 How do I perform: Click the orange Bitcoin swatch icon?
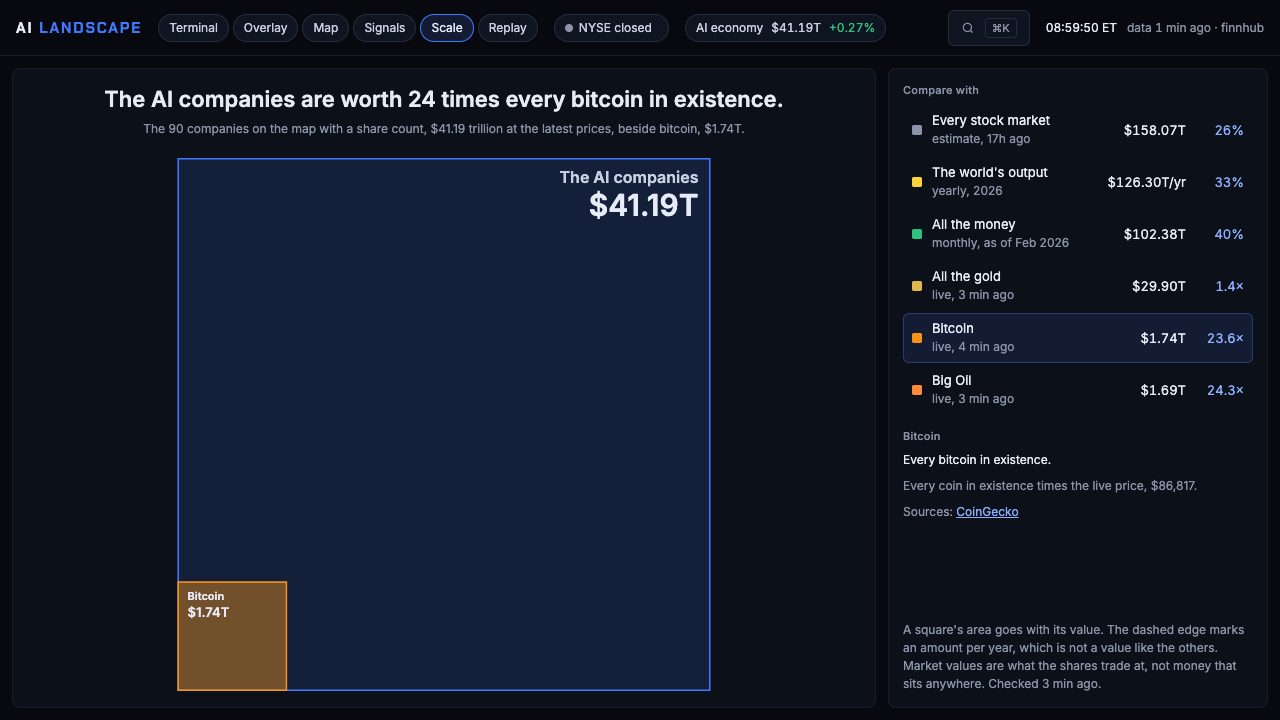tap(917, 338)
